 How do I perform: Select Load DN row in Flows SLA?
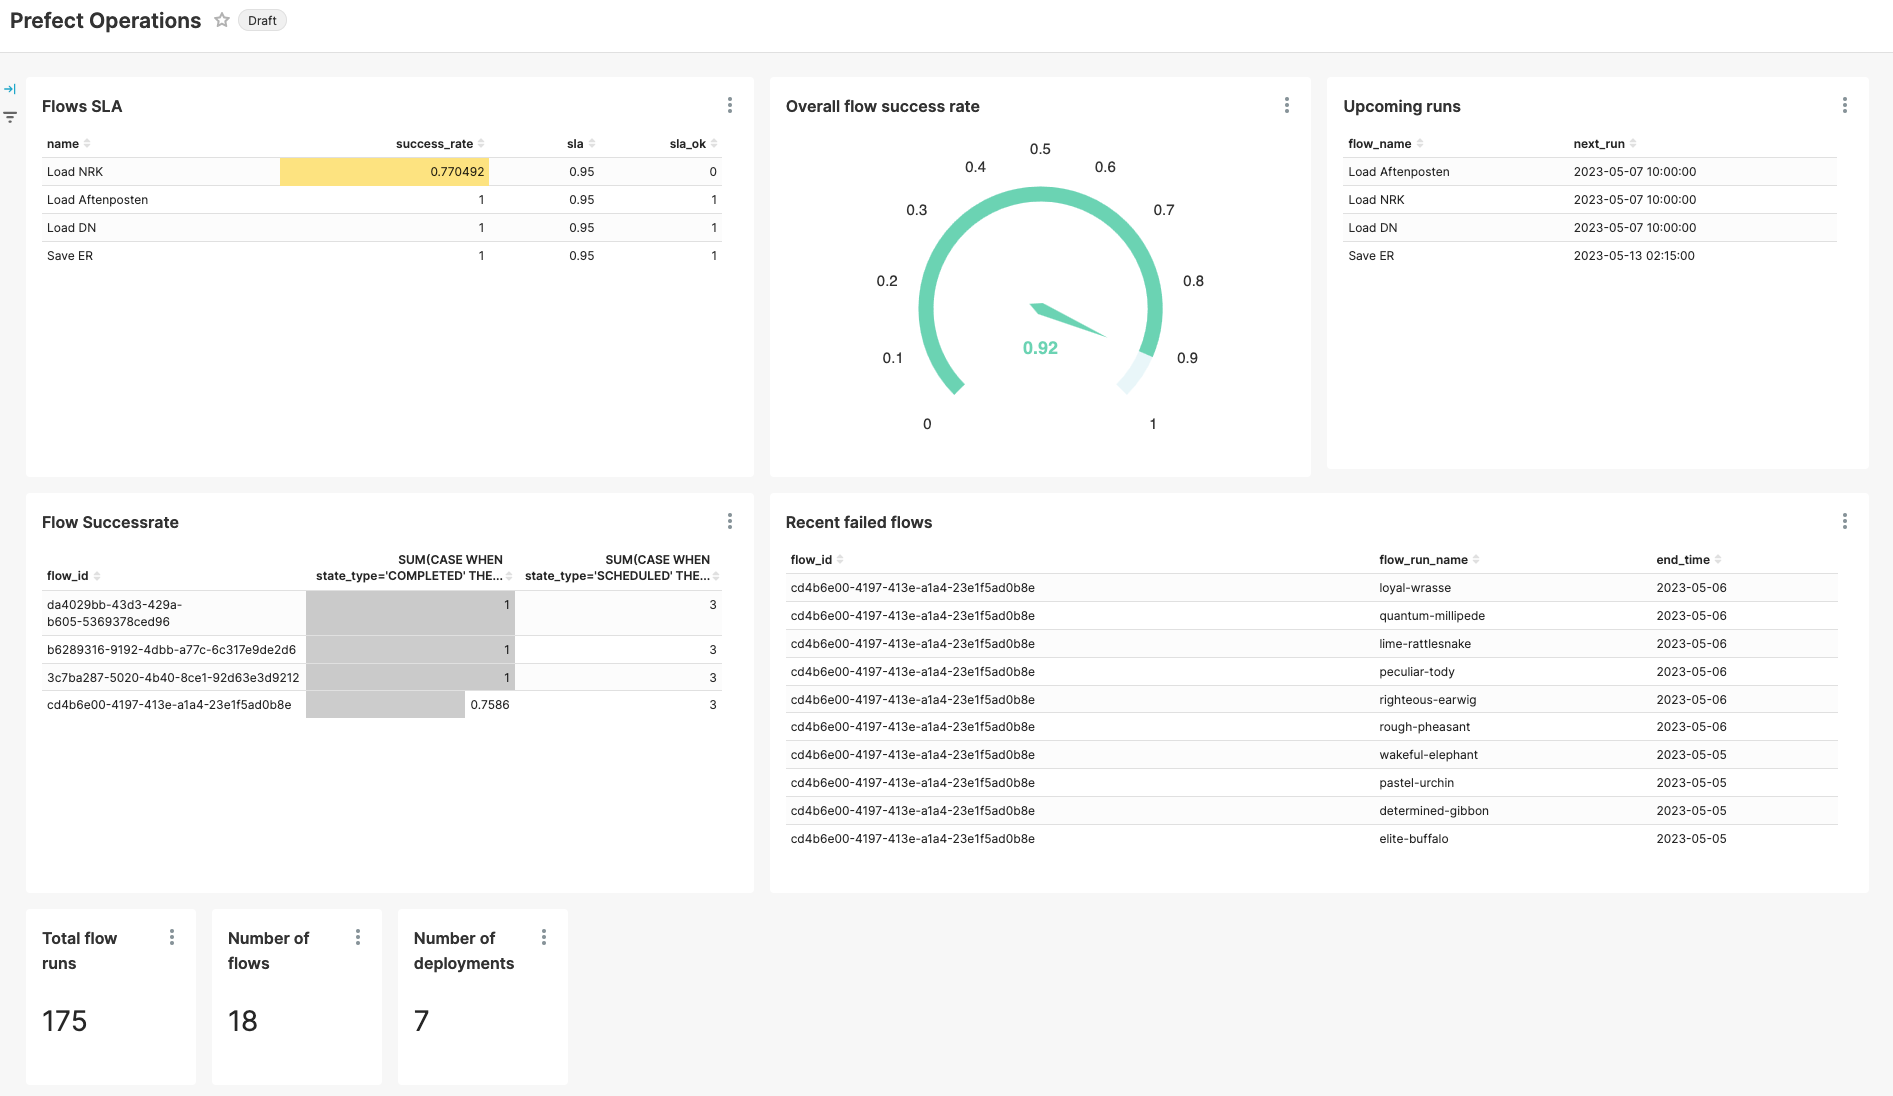[382, 228]
